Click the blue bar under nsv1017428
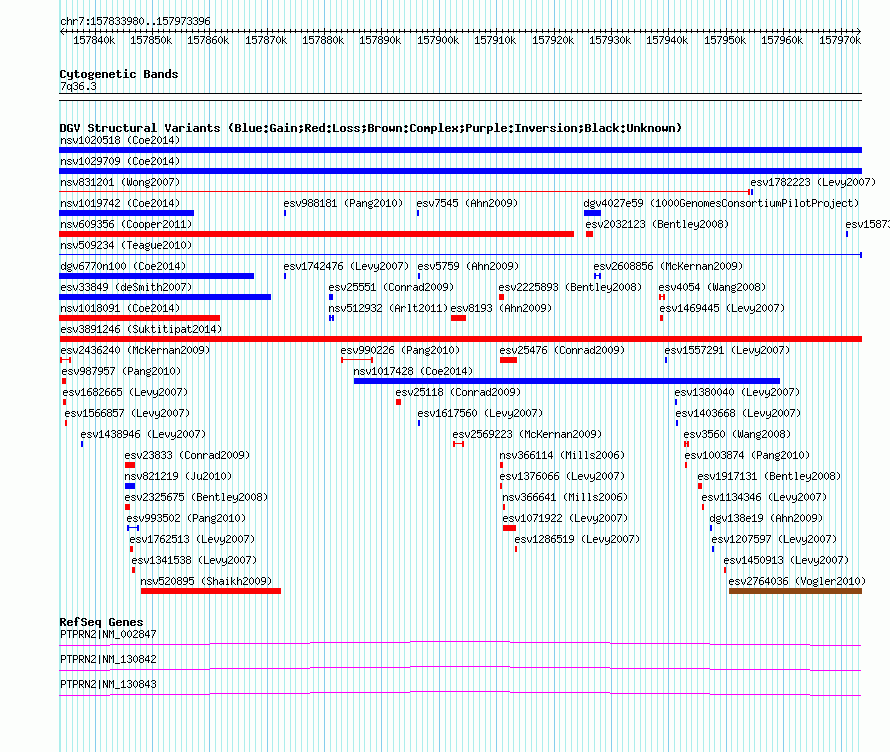 [566, 381]
